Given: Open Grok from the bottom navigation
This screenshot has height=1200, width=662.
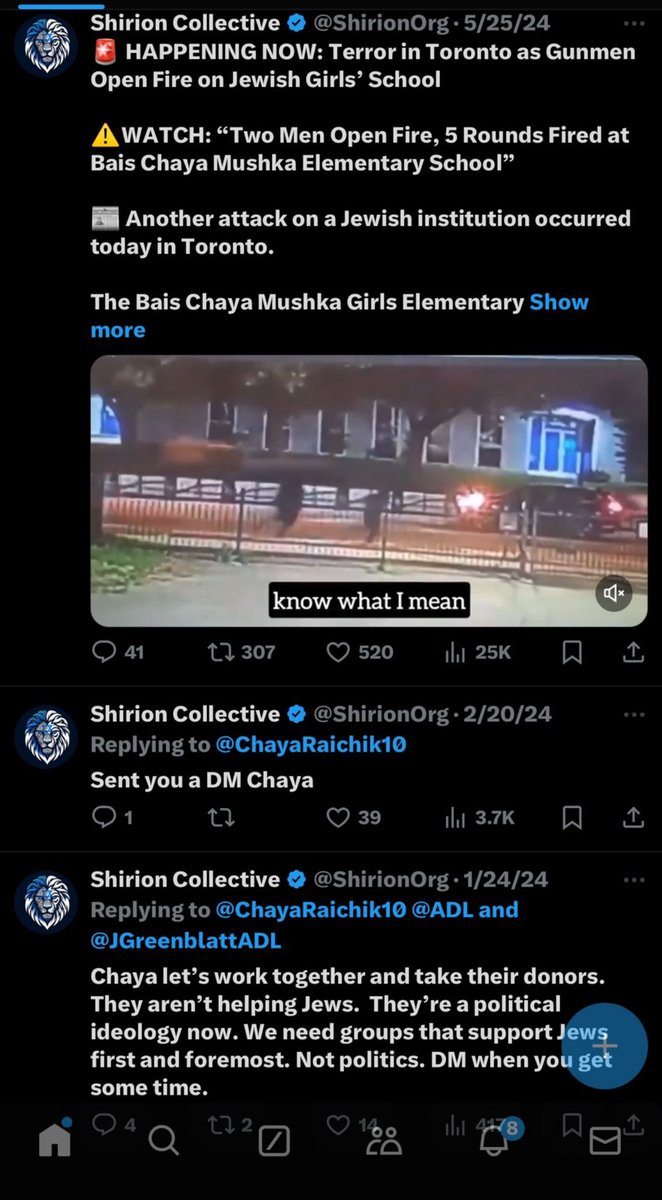Looking at the screenshot, I should (275, 1140).
